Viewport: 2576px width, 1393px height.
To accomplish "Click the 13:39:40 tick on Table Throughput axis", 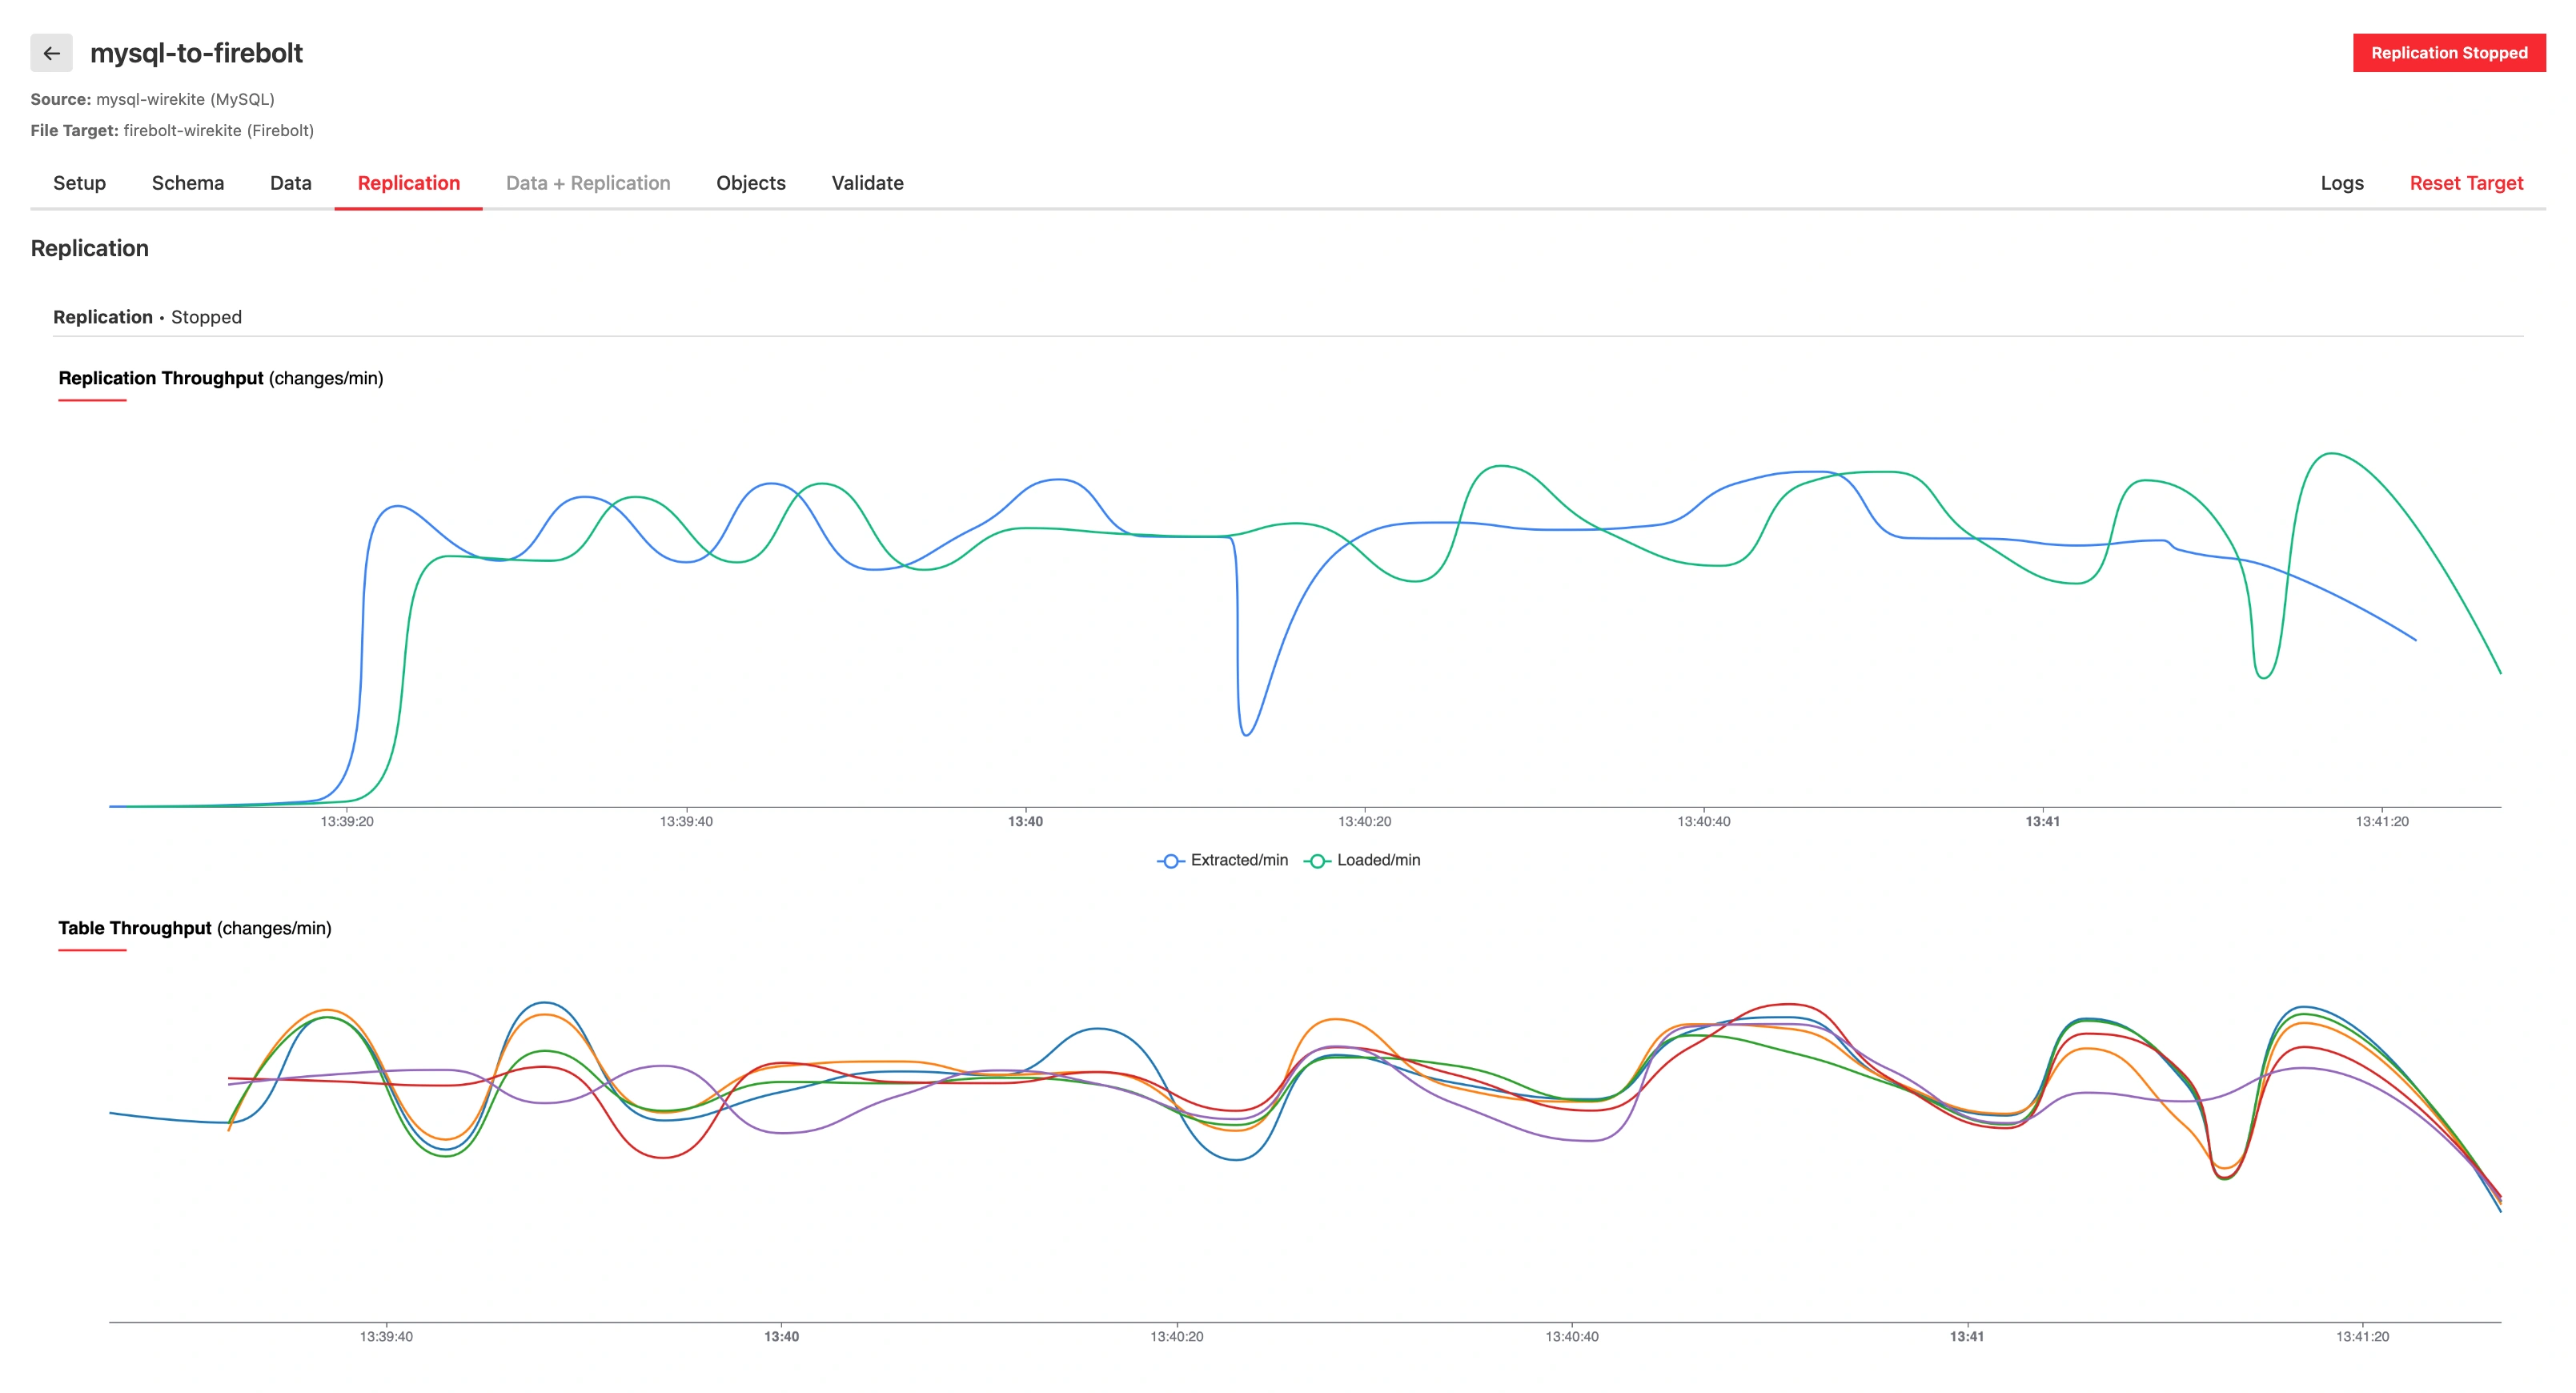I will pos(386,1337).
